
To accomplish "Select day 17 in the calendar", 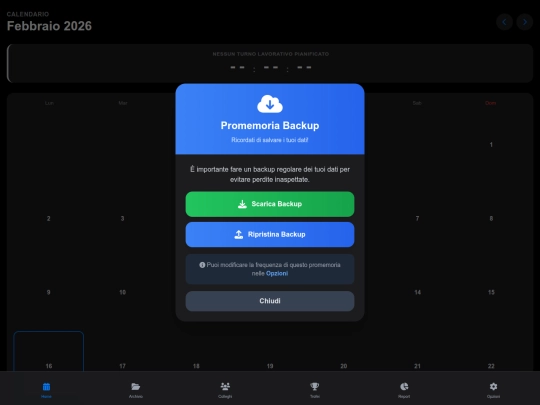I will click(122, 366).
